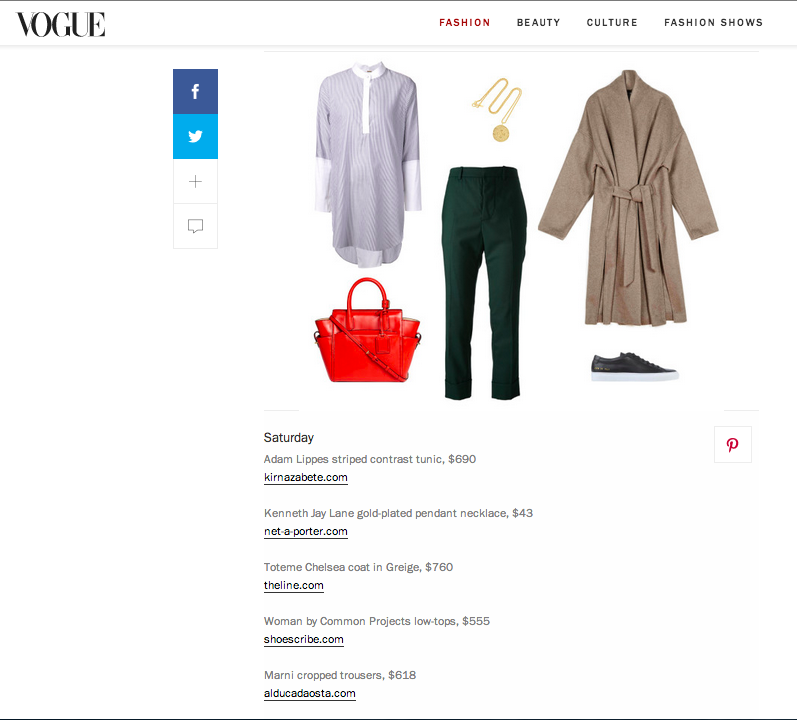This screenshot has height=720, width=797.
Task: Share the article on Facebook
Action: coord(195,91)
